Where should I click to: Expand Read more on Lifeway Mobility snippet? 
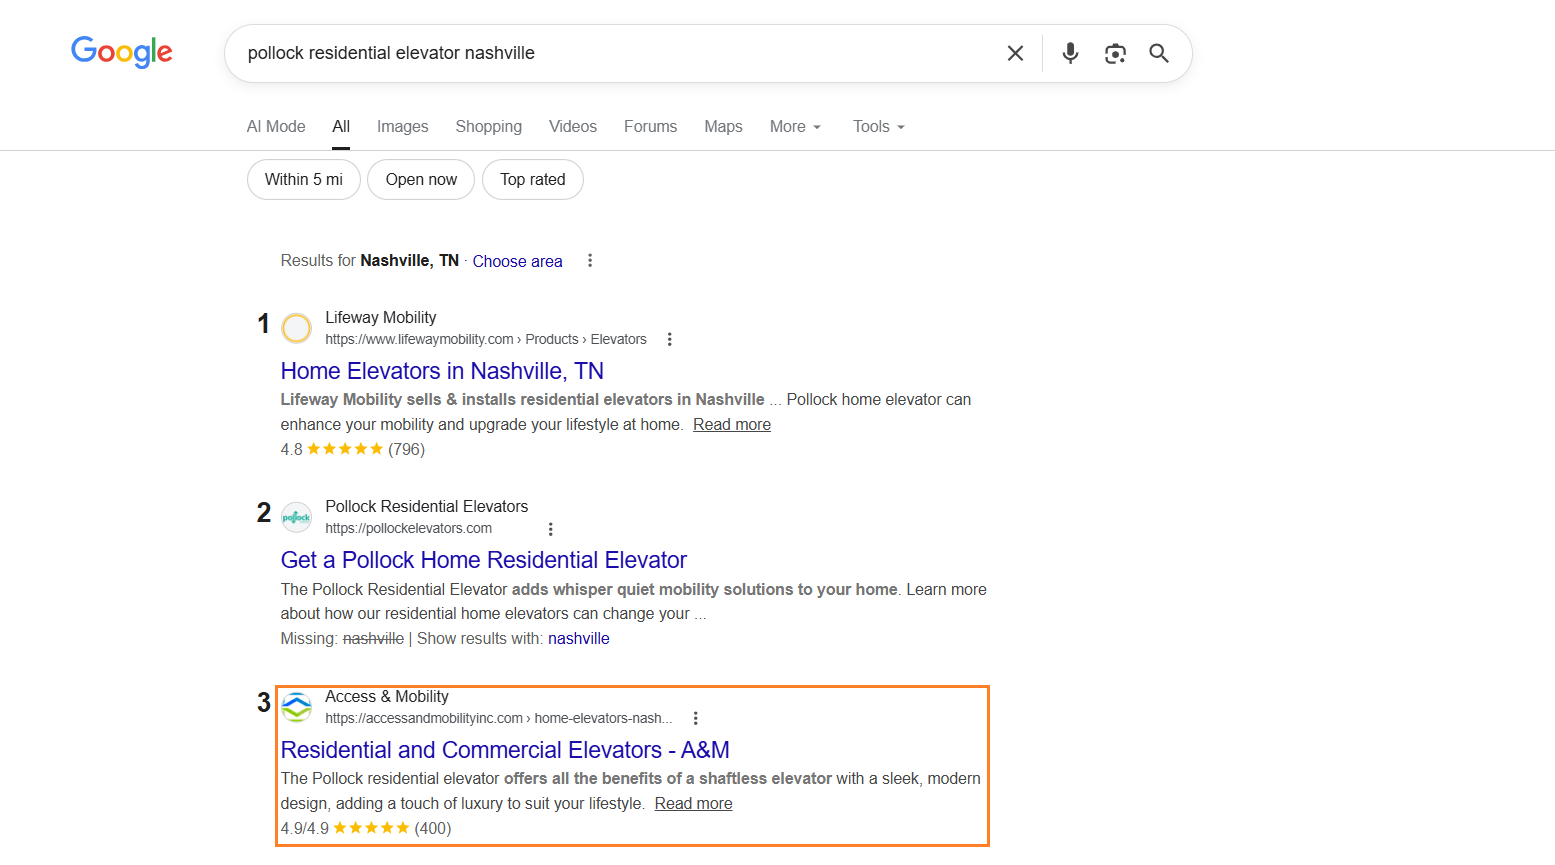pos(732,425)
